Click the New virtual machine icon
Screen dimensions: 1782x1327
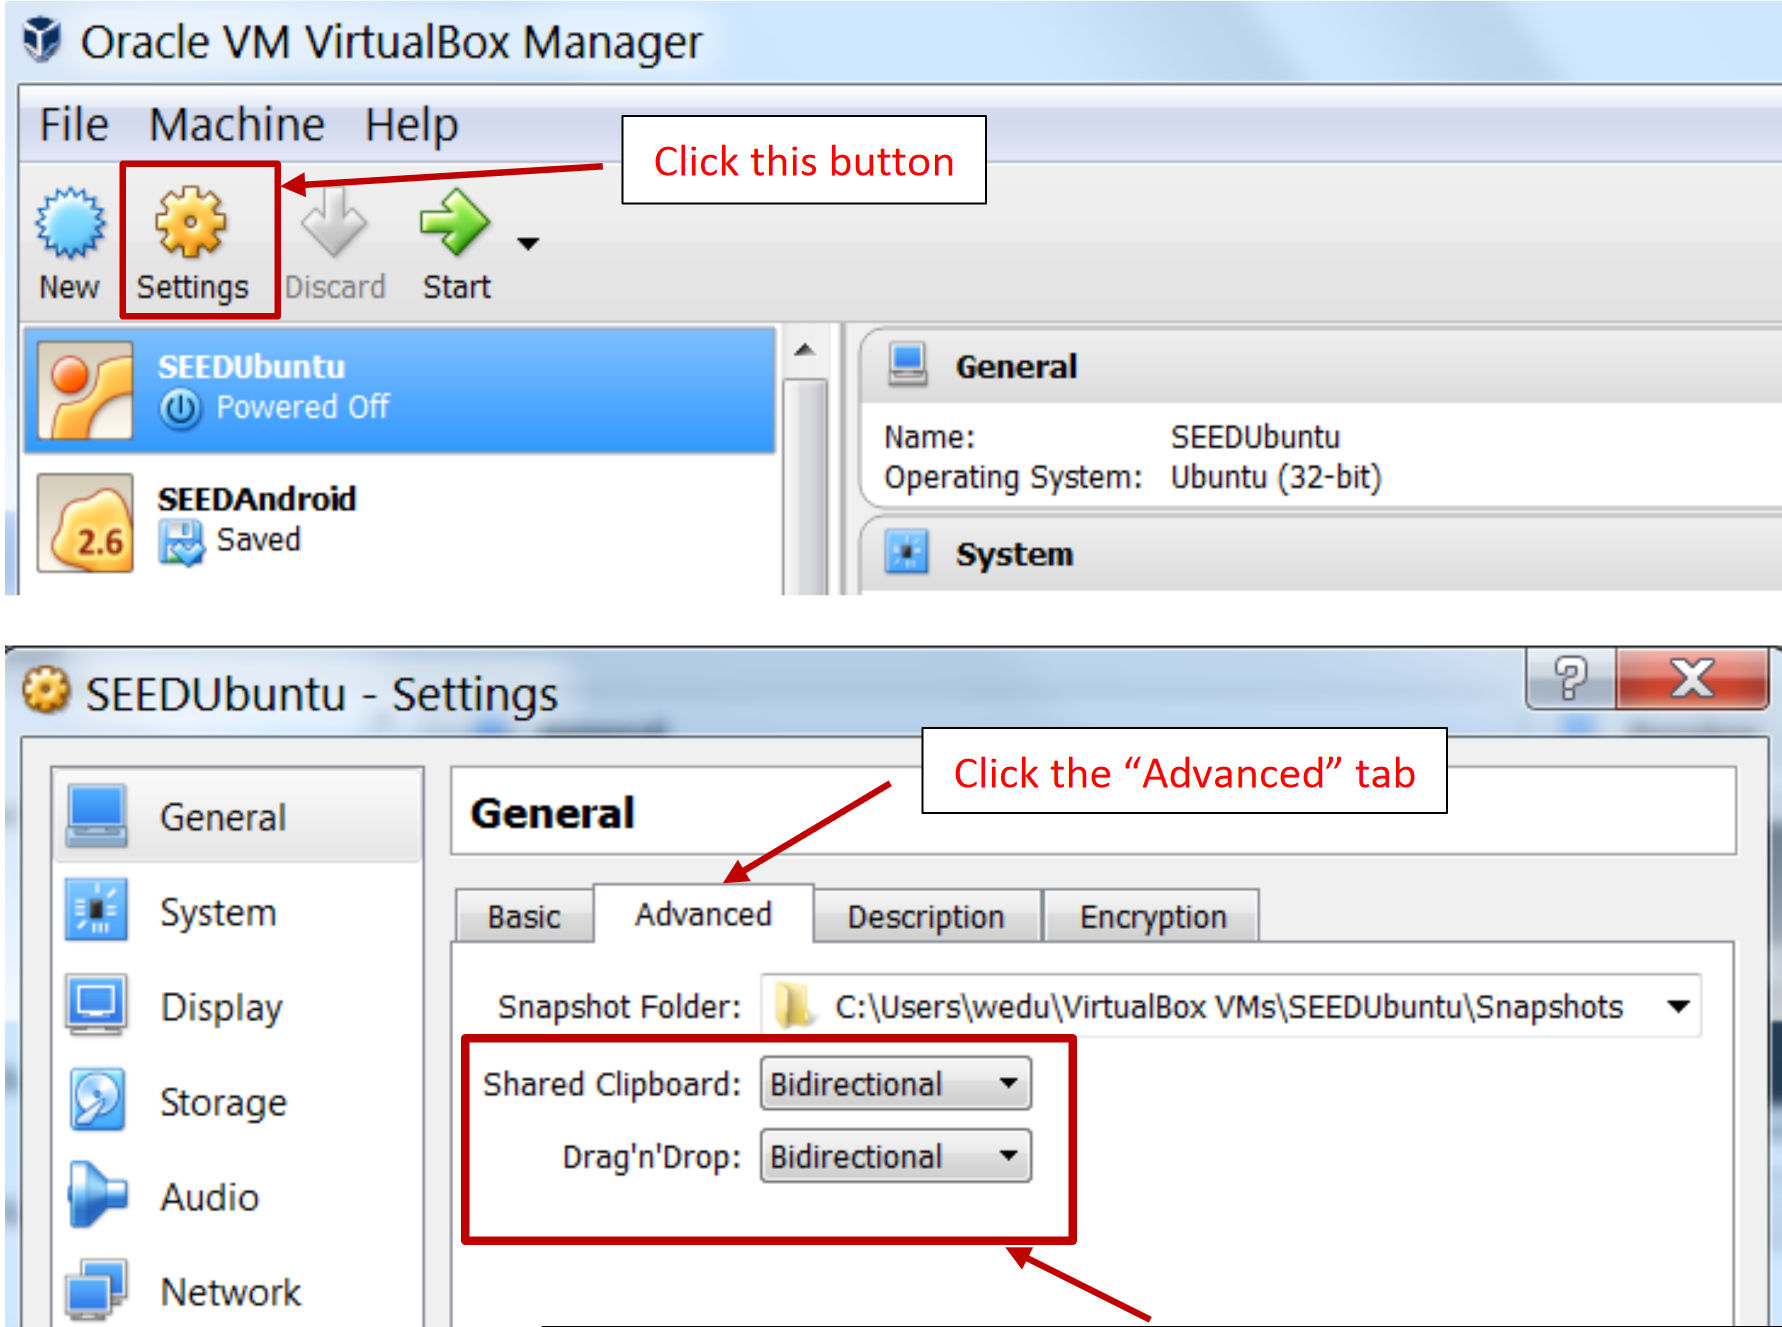tap(69, 221)
